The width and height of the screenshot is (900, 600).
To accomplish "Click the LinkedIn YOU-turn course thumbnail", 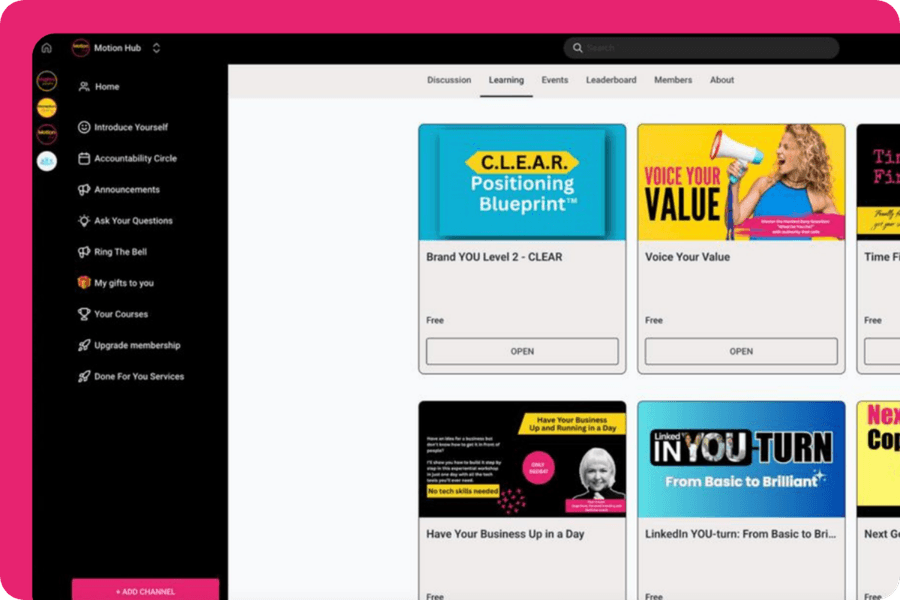I will pyautogui.click(x=741, y=459).
